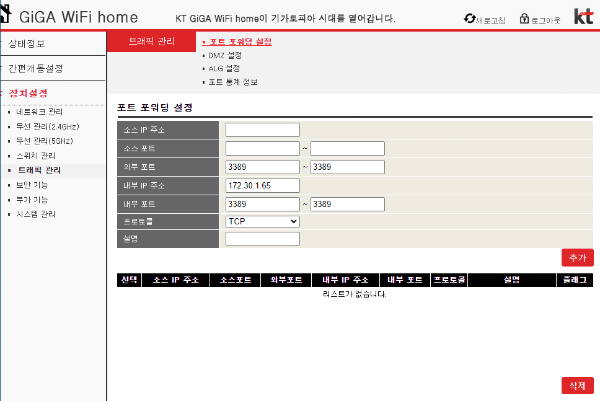The height and width of the screenshot is (401, 600).
Task: Select 무선 관리(2.4GHz) menu item
Action: (47, 126)
